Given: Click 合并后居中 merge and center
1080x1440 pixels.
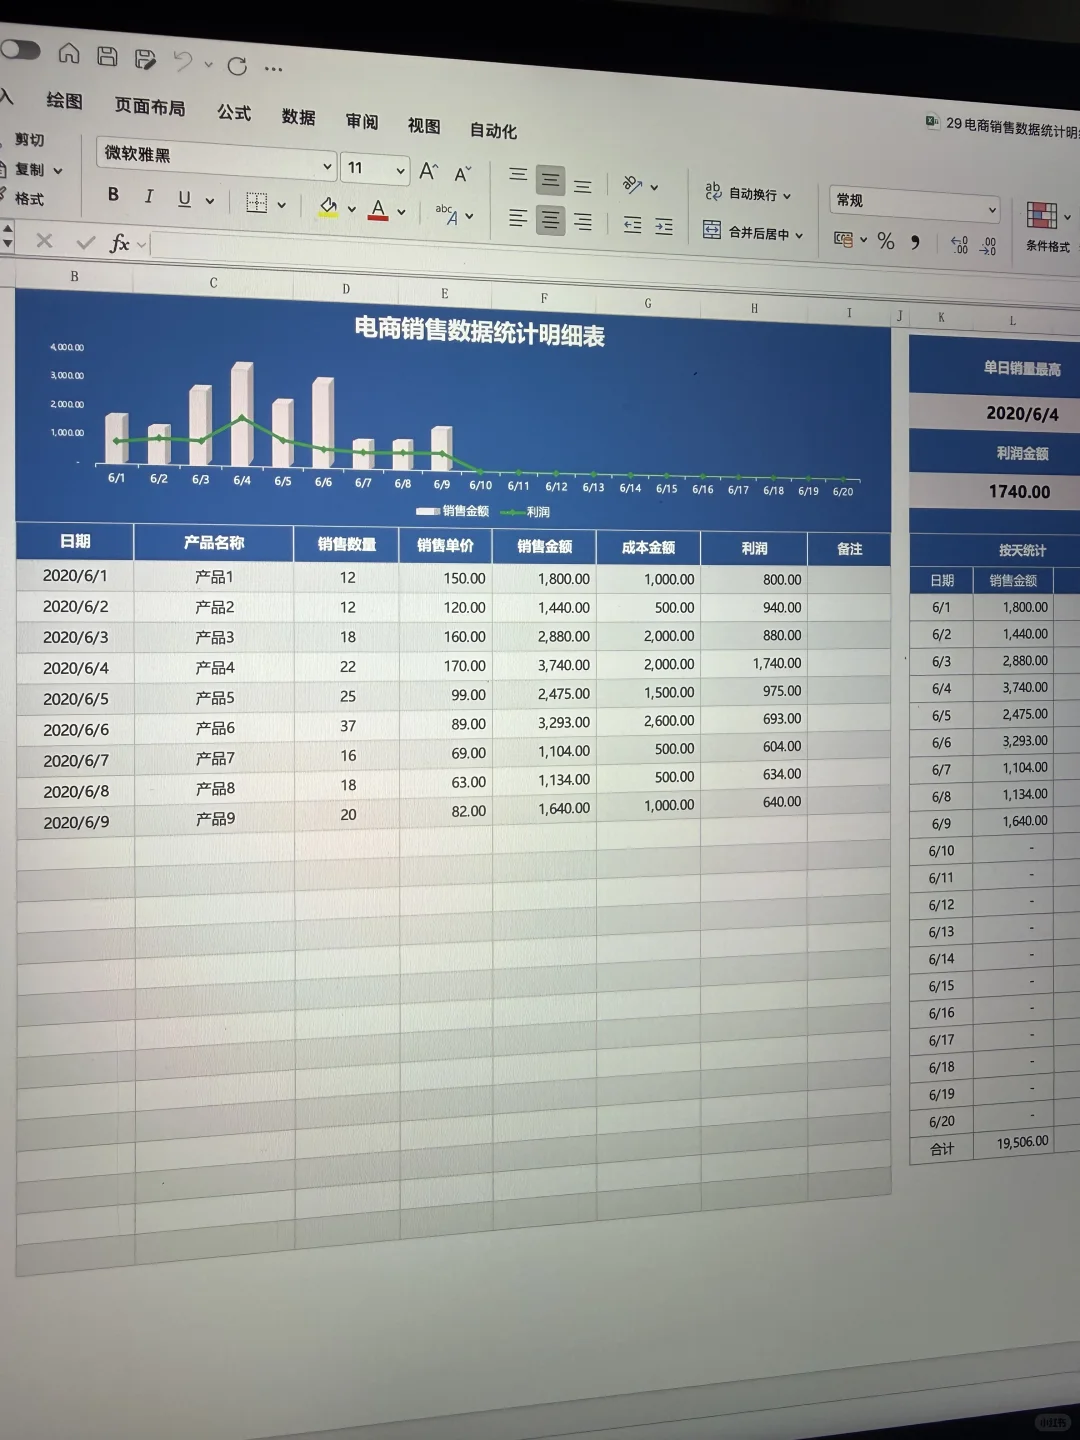Looking at the screenshot, I should (746, 232).
